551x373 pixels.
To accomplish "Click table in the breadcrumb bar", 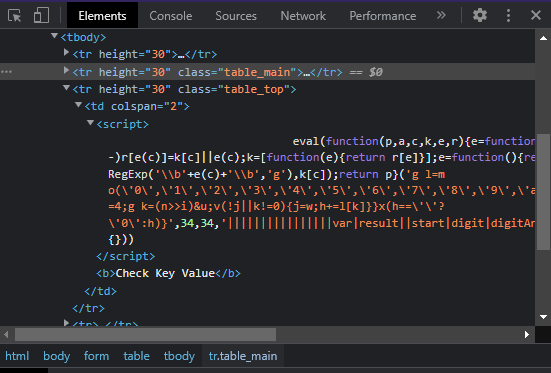I will click(x=136, y=356).
